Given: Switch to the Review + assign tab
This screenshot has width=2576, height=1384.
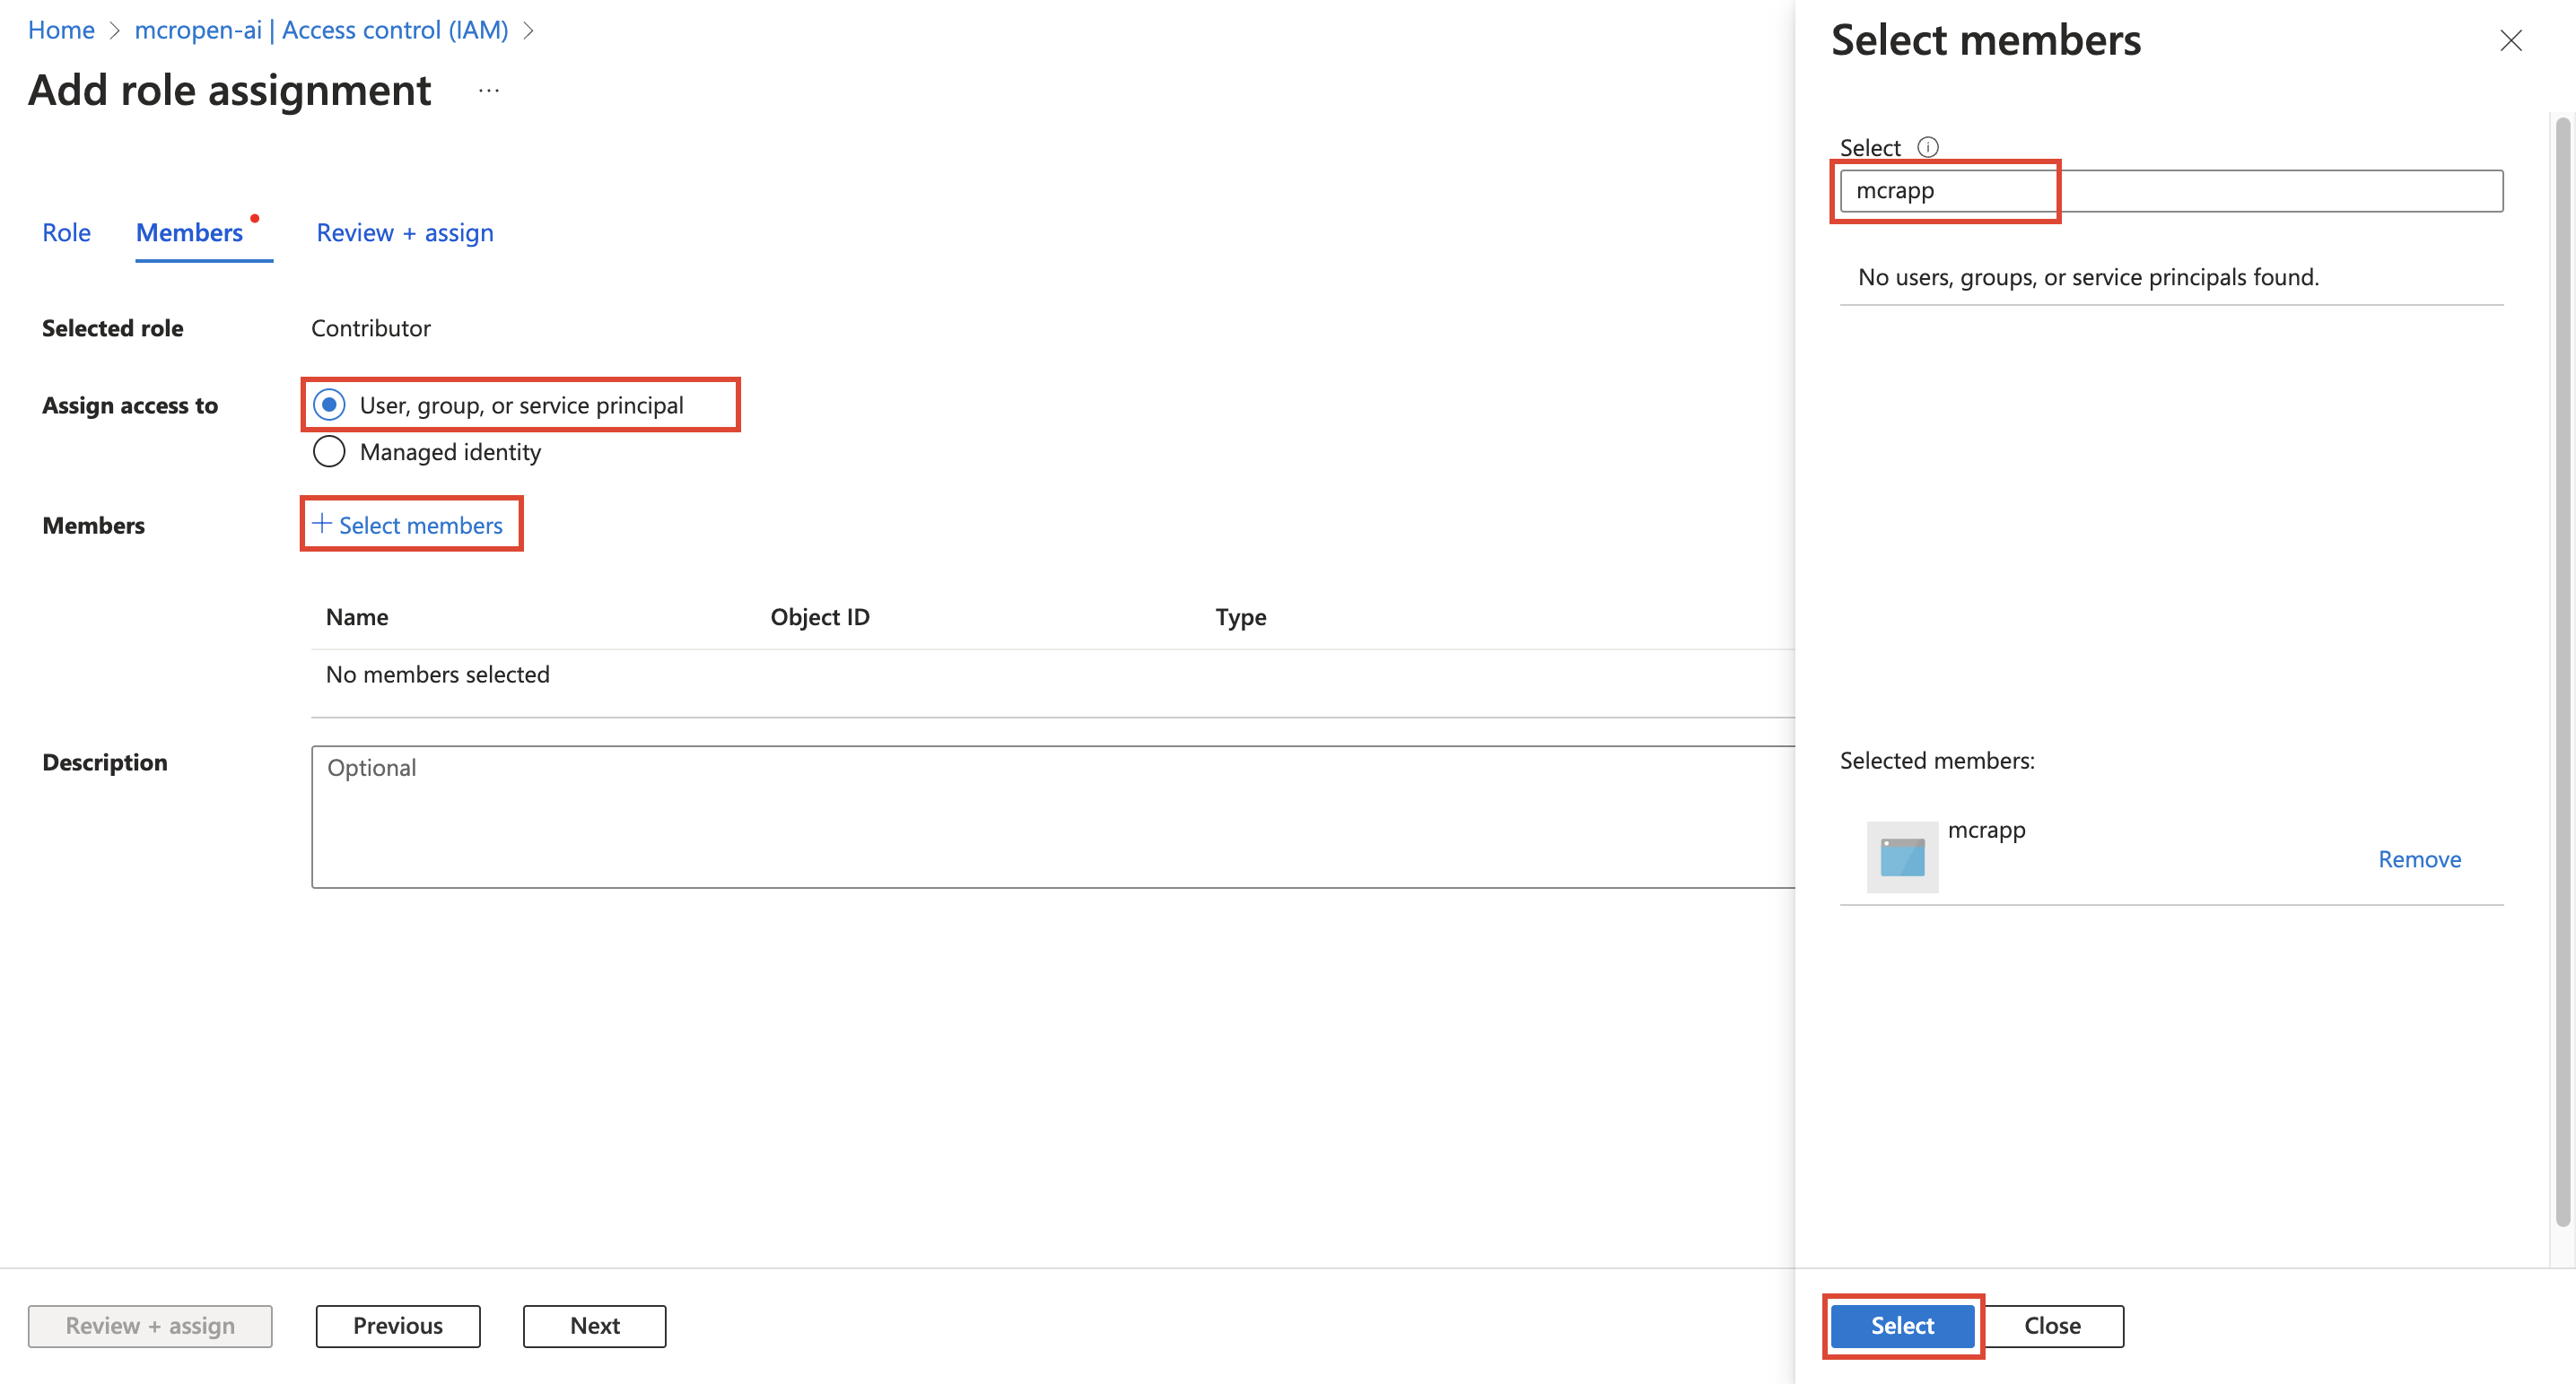Looking at the screenshot, I should [x=405, y=233].
